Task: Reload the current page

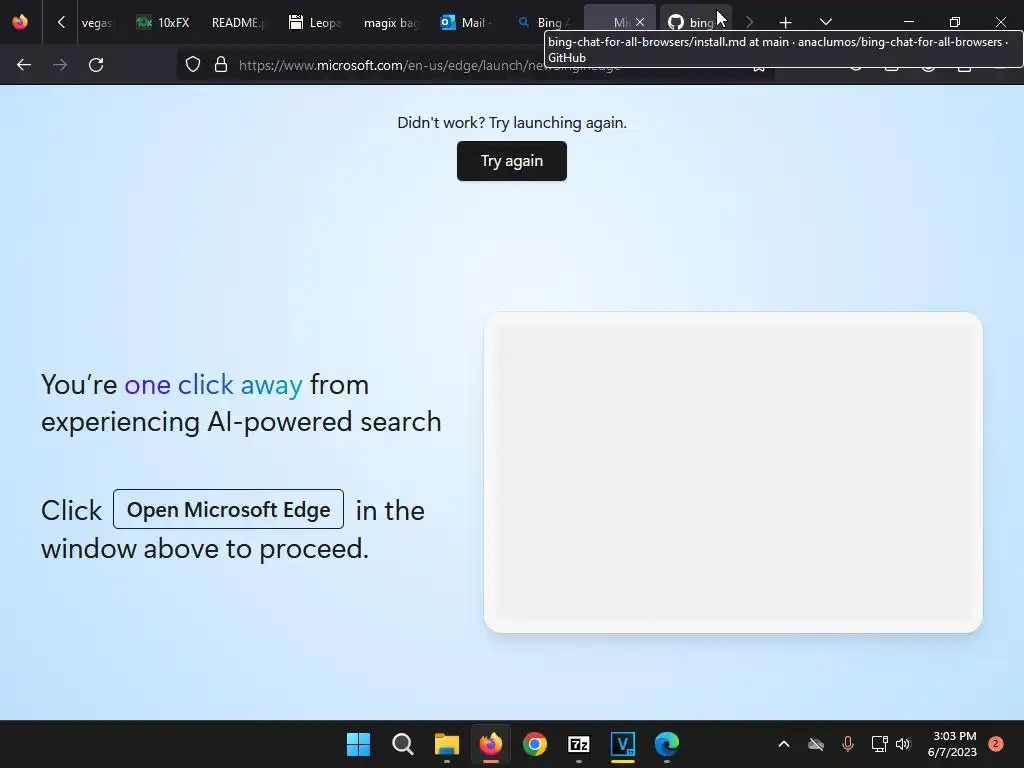Action: [x=96, y=65]
